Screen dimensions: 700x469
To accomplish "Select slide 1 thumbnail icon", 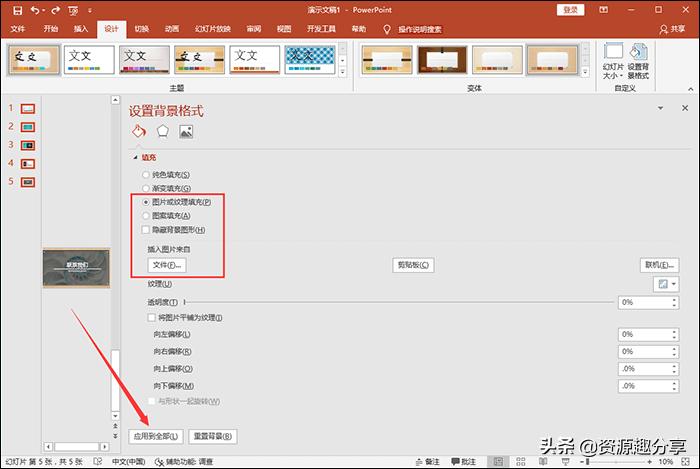I will tap(28, 108).
